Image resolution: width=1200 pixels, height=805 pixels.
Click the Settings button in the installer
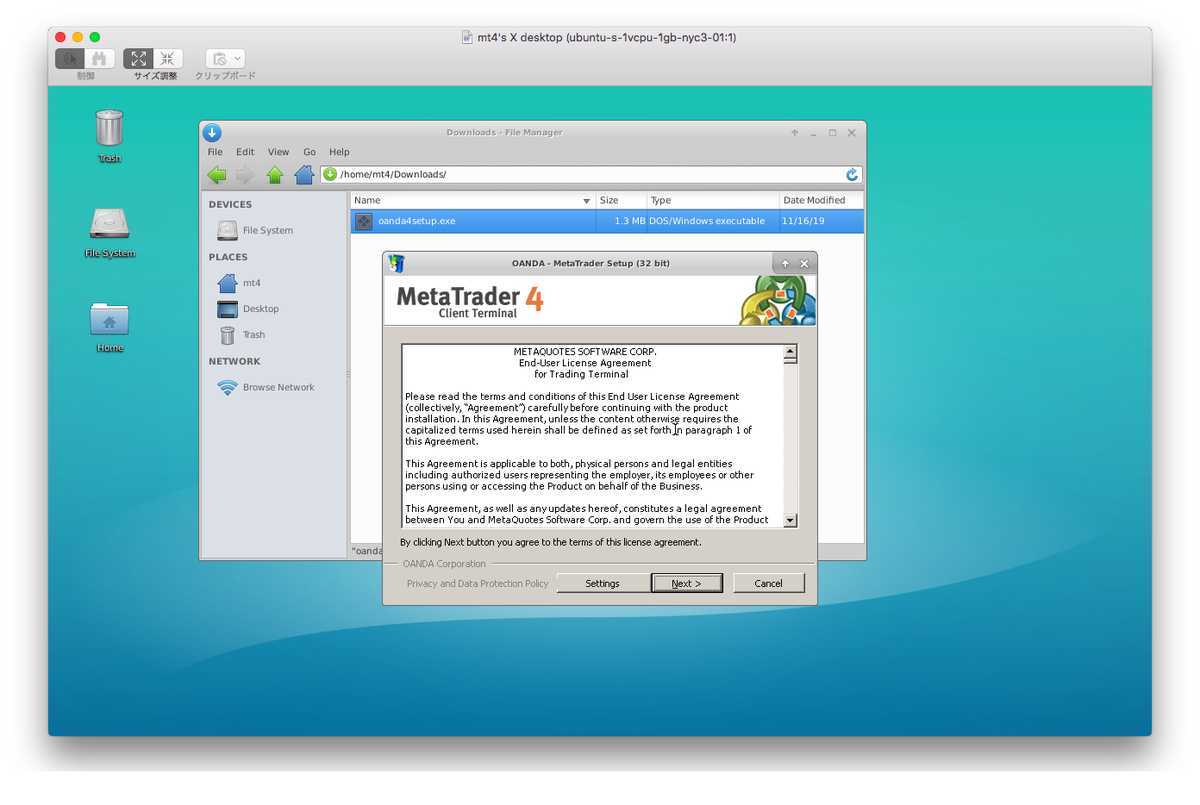click(602, 583)
